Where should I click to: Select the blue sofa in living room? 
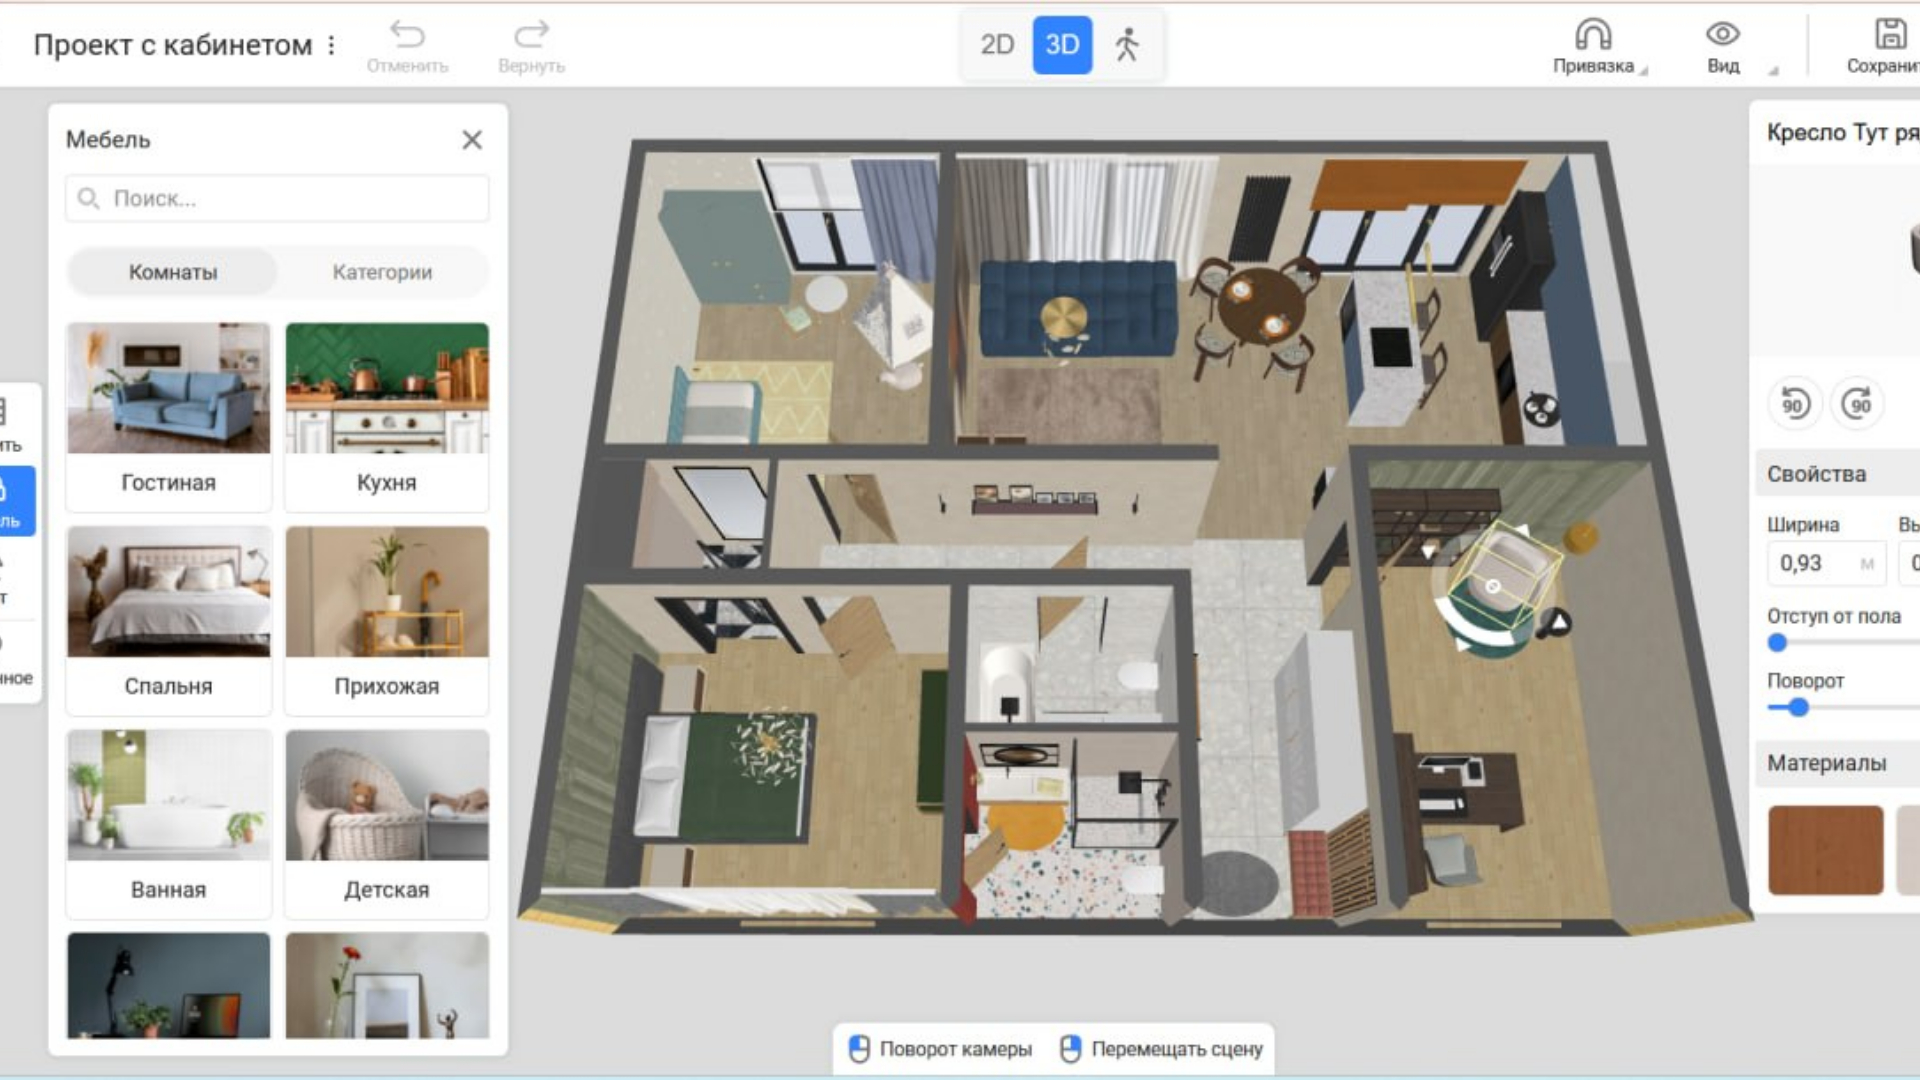point(1078,308)
